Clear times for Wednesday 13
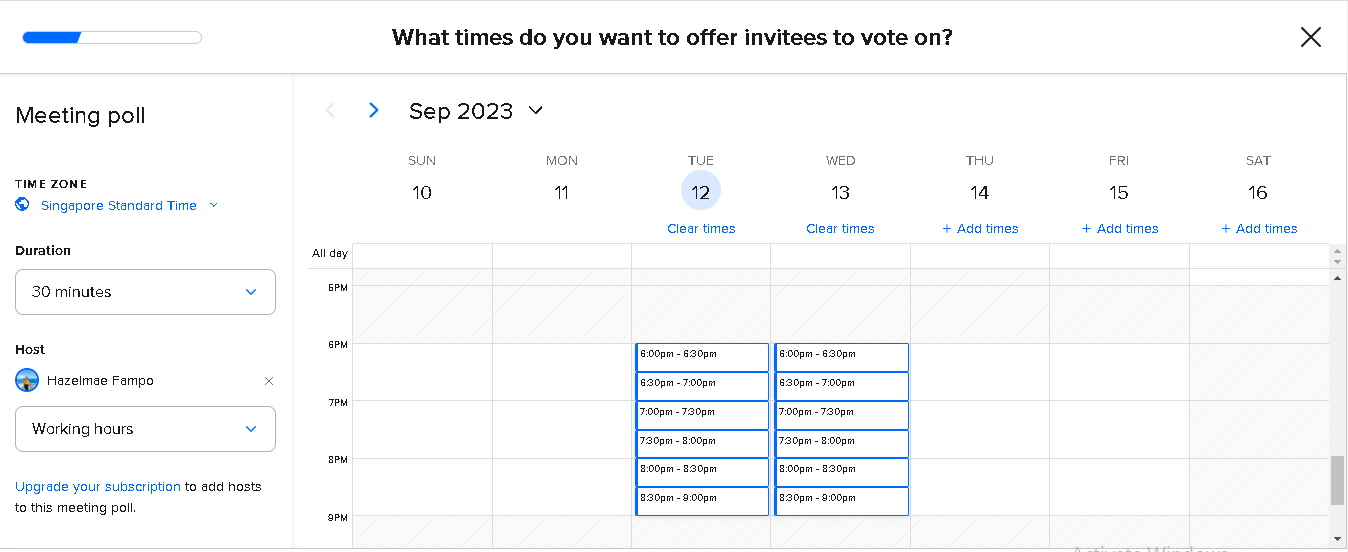This screenshot has width=1348, height=552. [x=840, y=229]
